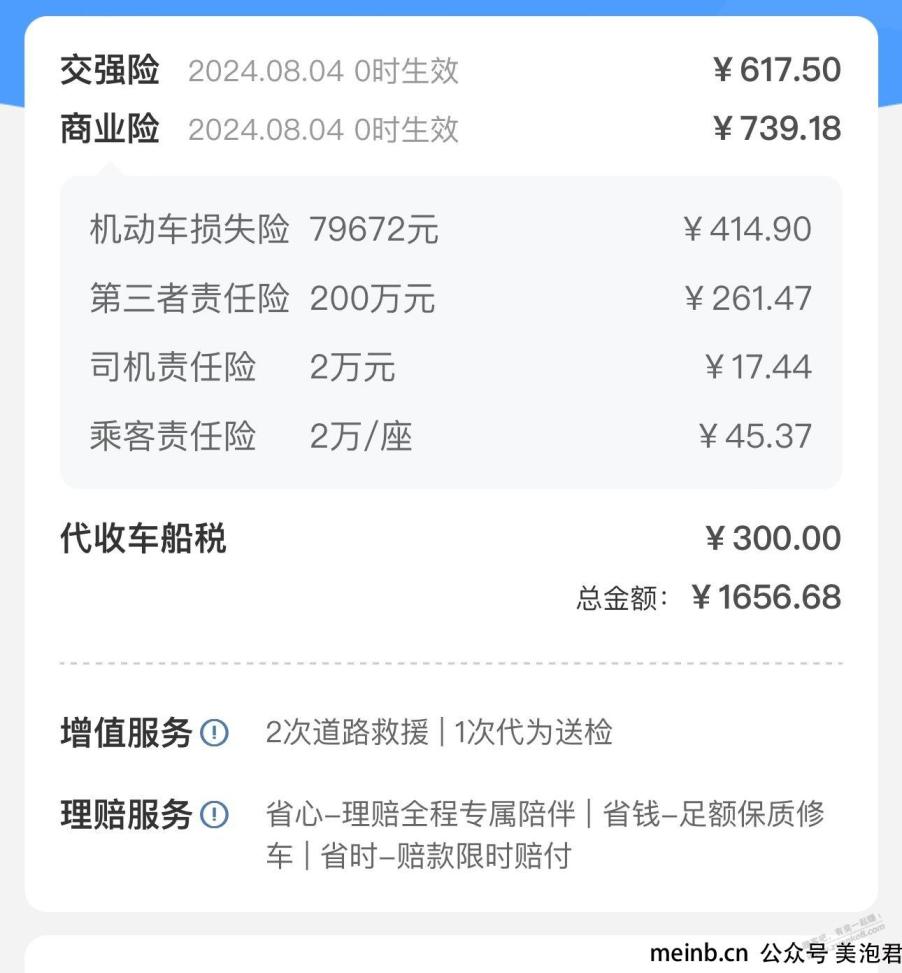Open the info icon beside 增值服务
The height and width of the screenshot is (973, 902).
pos(215,732)
